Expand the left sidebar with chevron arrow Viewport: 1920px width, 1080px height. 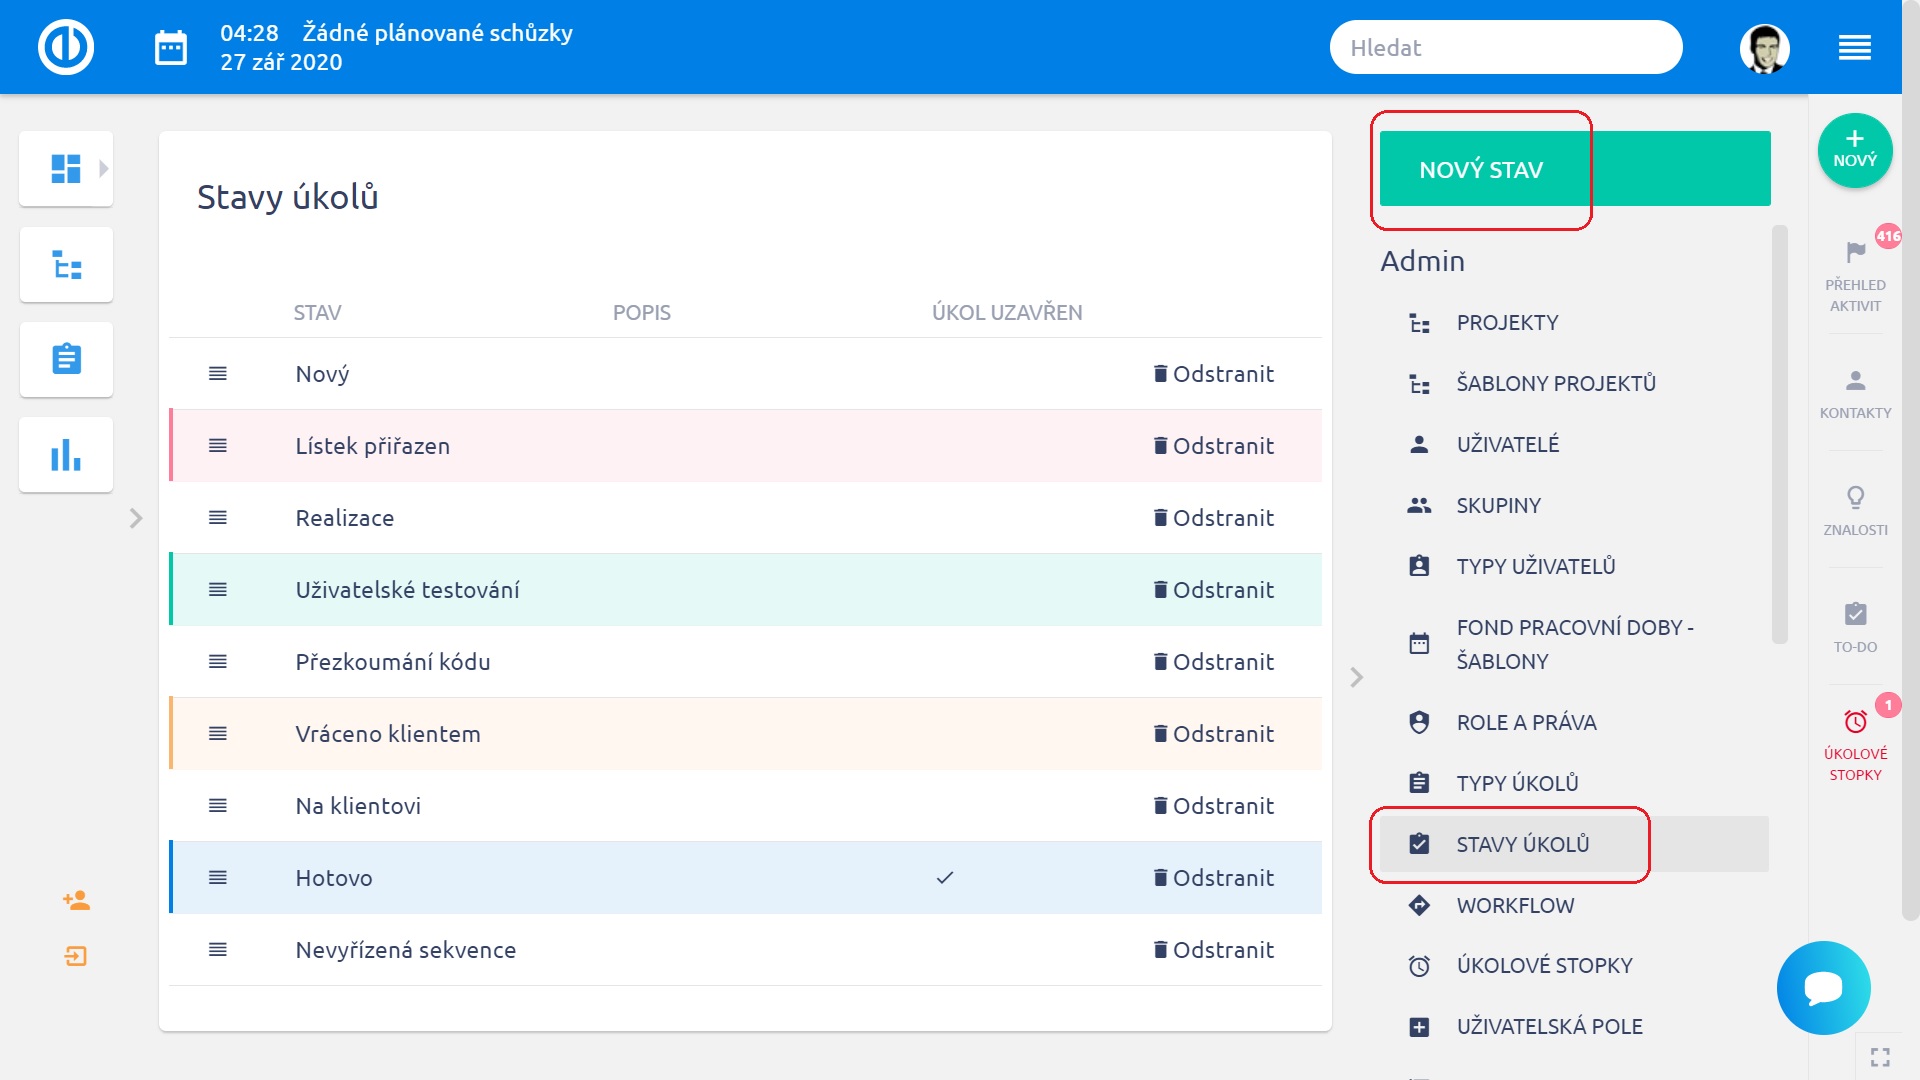tap(136, 518)
